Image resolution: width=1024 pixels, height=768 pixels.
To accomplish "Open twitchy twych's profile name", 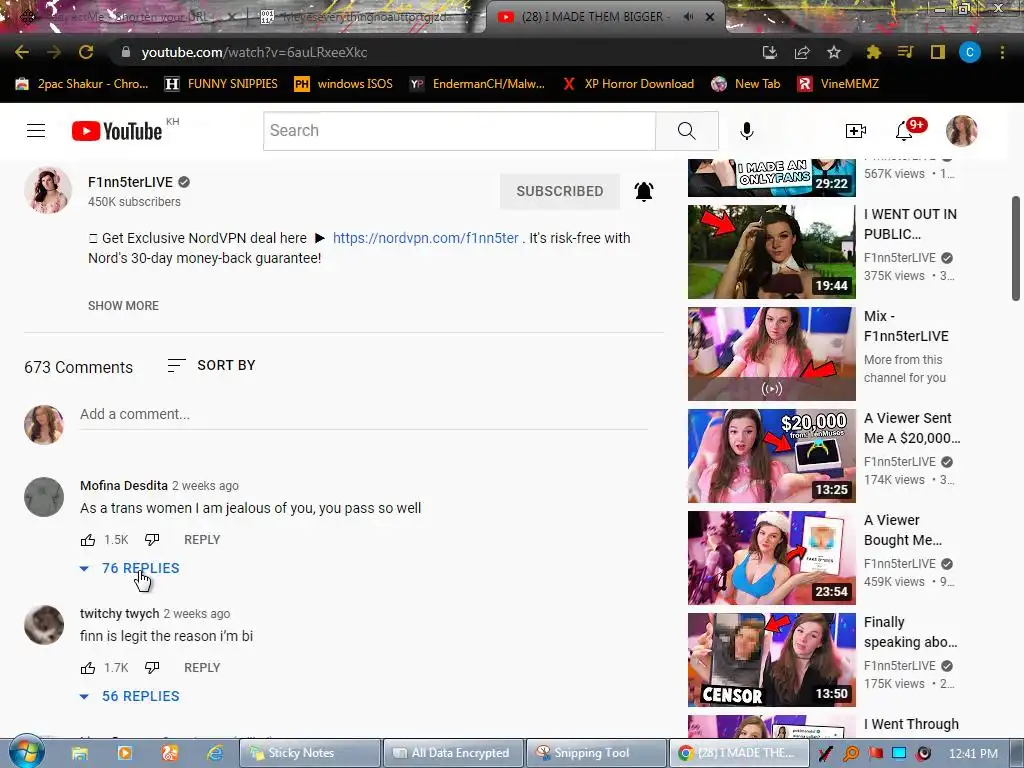I will click(x=120, y=614).
